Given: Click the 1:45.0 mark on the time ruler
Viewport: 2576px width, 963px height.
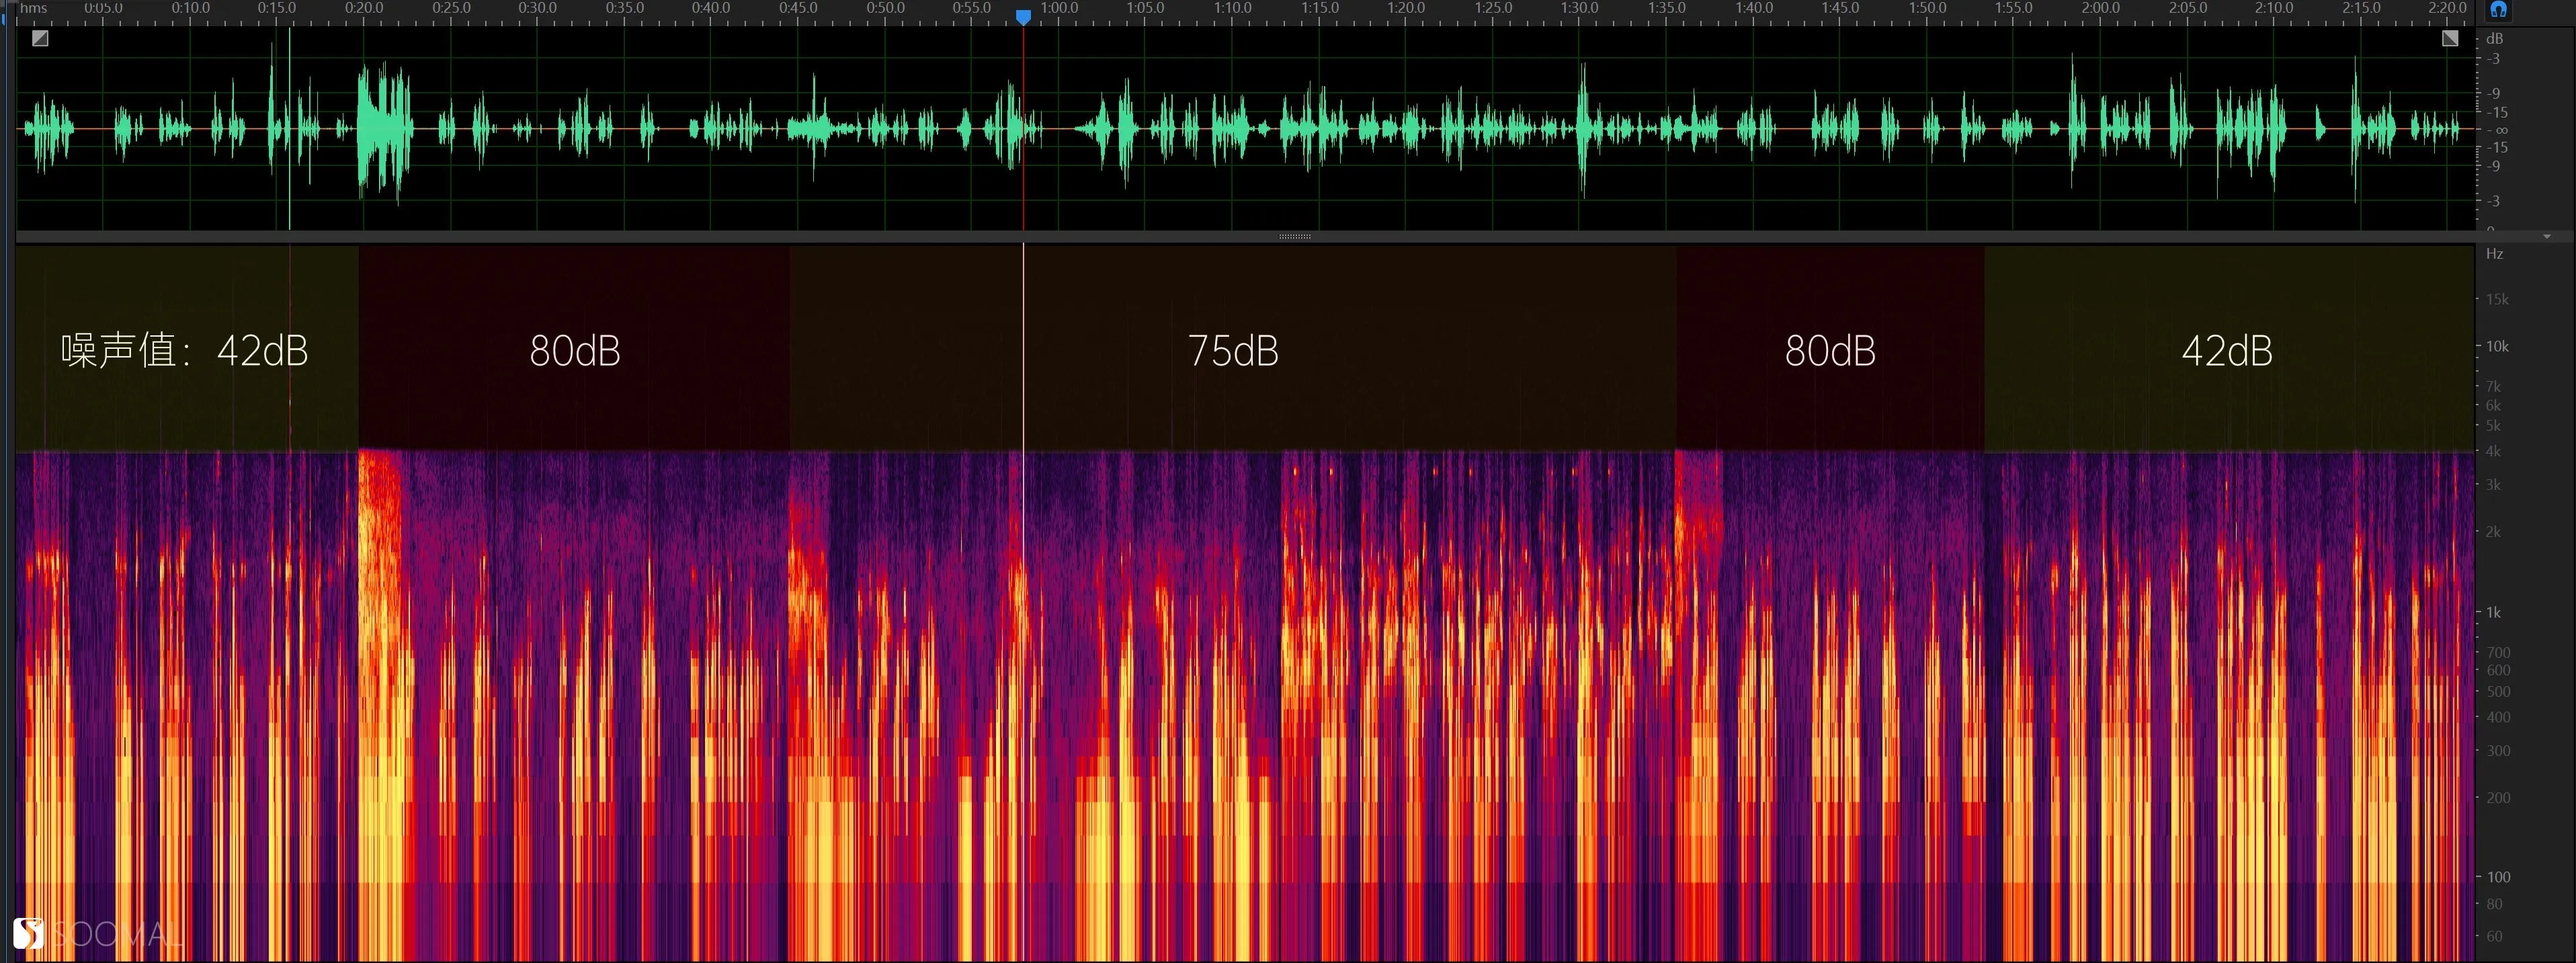Looking at the screenshot, I should pos(1840,8).
